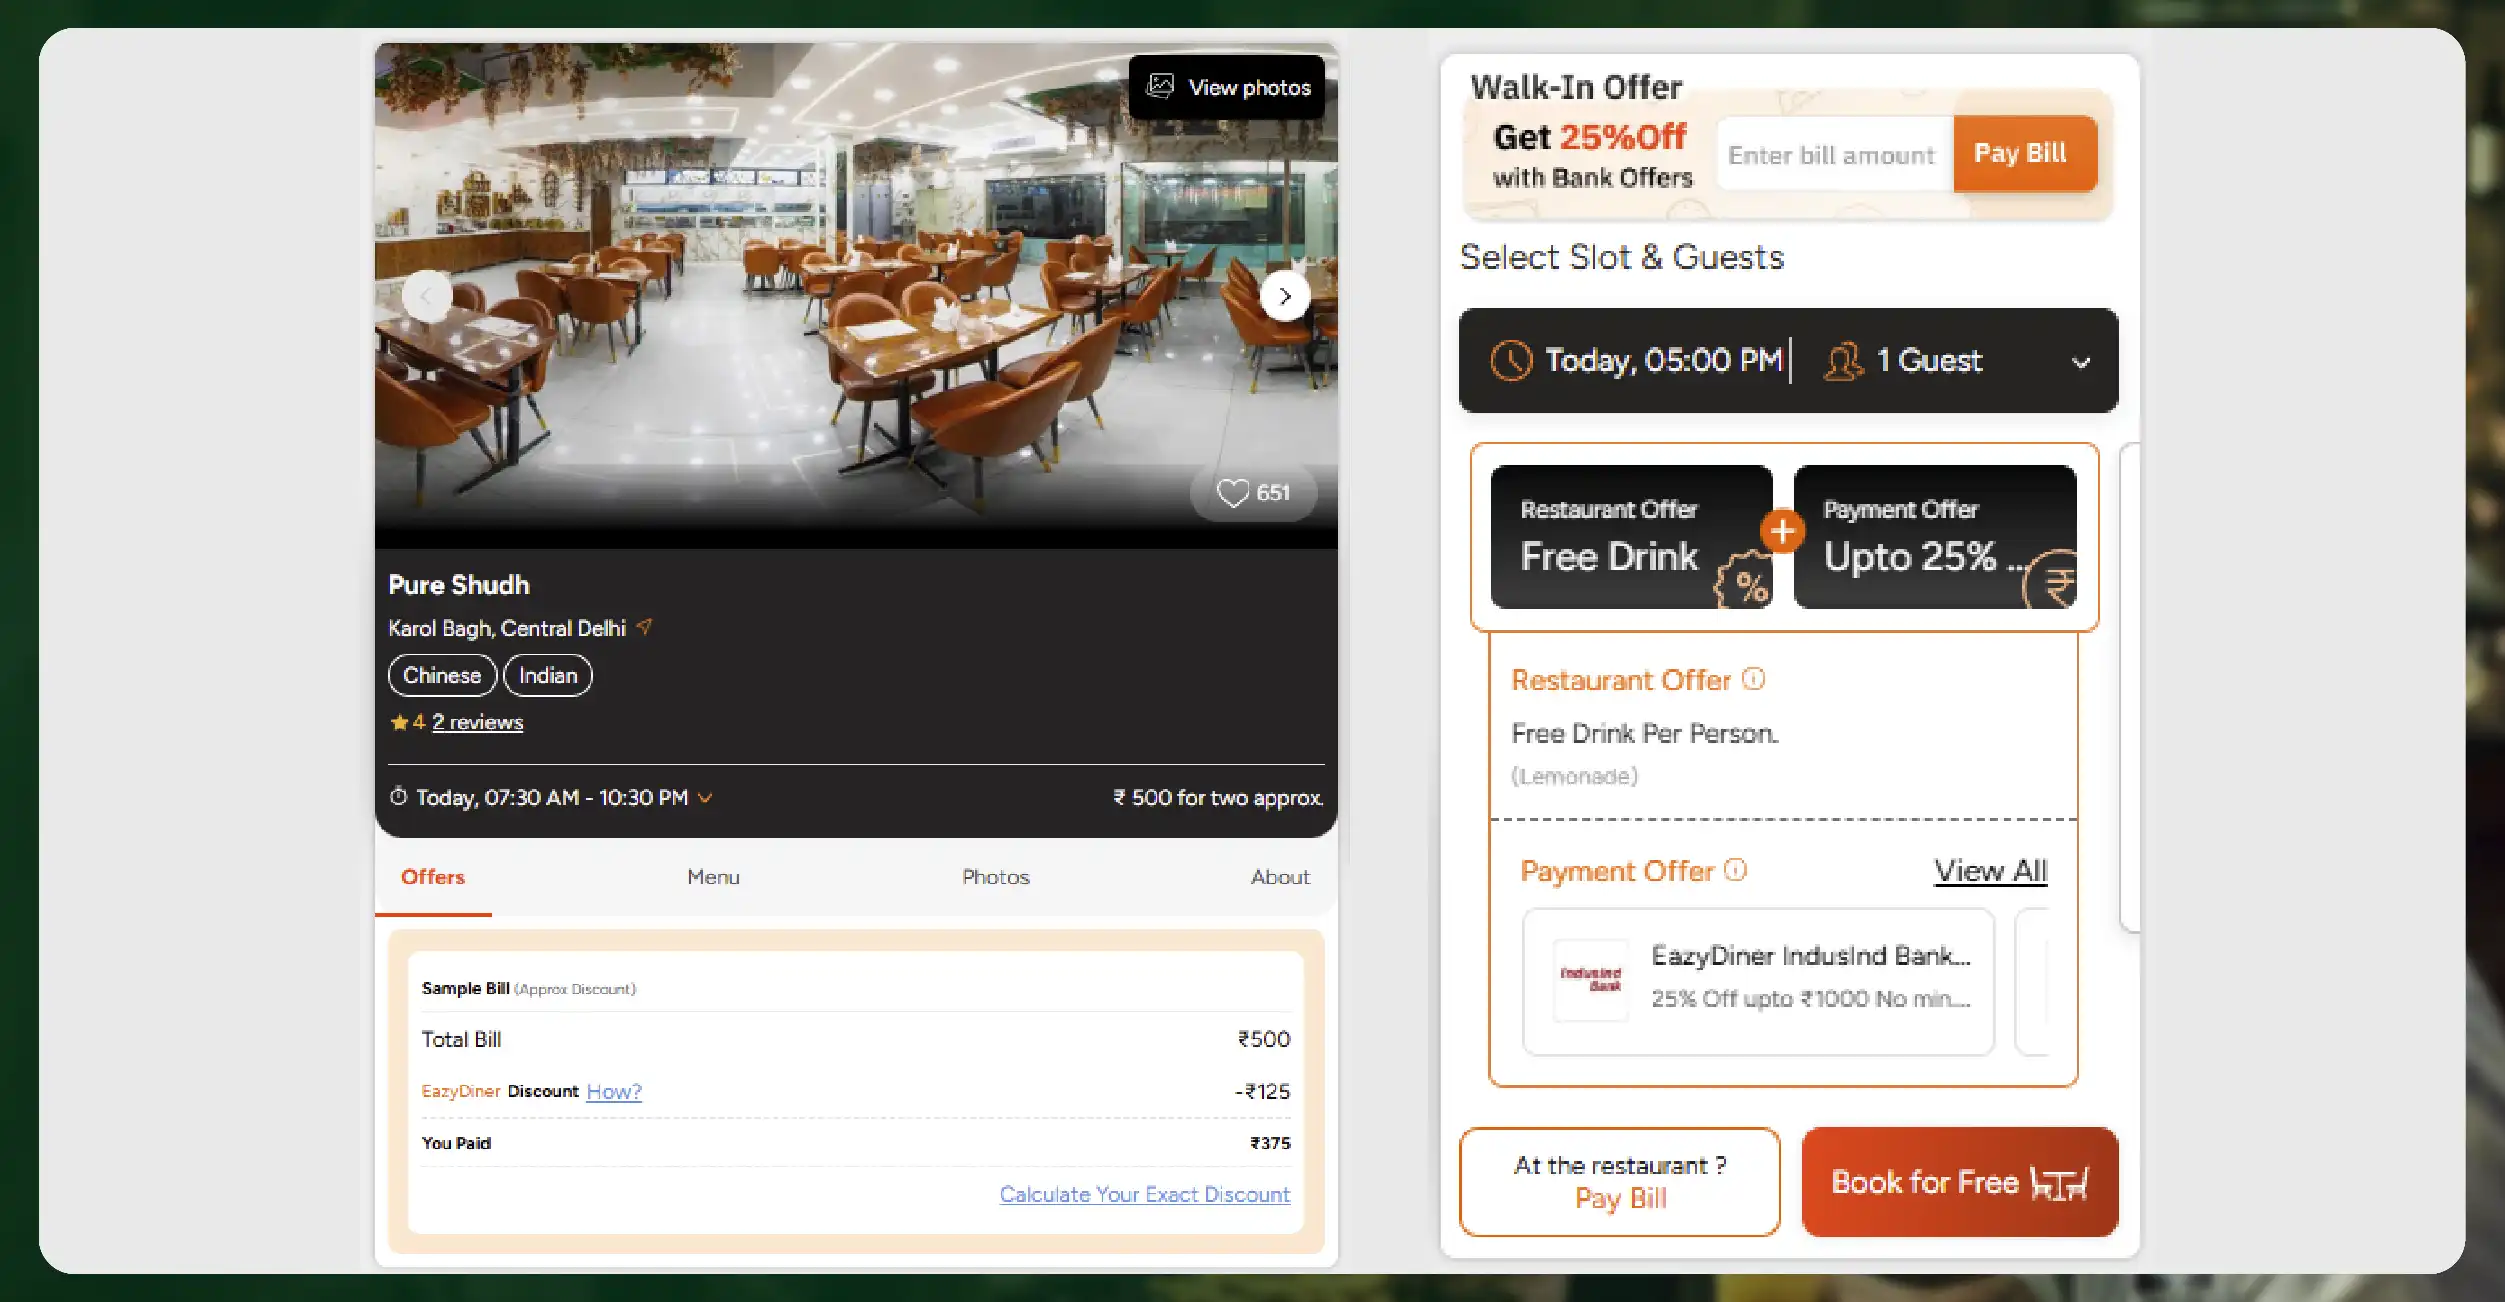Image resolution: width=2505 pixels, height=1302 pixels.
Task: Click the clock icon in the slot selector
Action: tap(1510, 360)
